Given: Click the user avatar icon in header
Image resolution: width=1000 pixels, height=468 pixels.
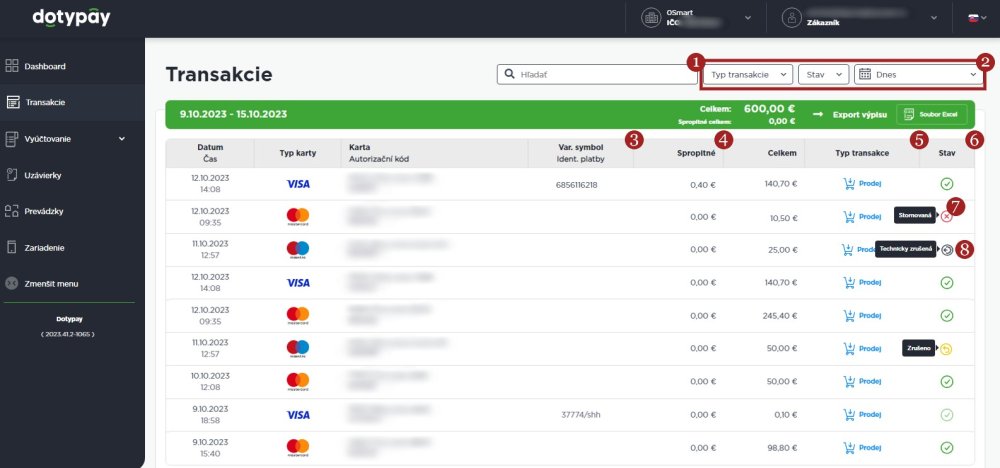Looking at the screenshot, I should pos(791,18).
